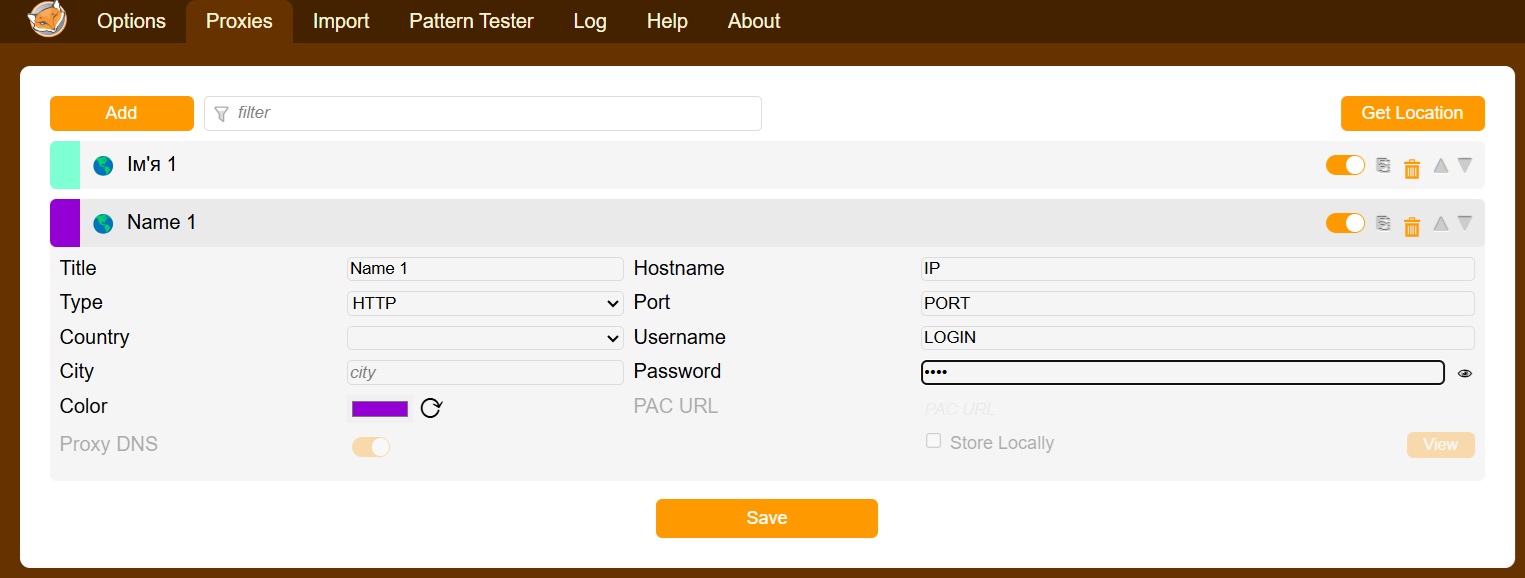Move Ім'я 1 proxy down
The width and height of the screenshot is (1525, 578).
click(x=1465, y=165)
